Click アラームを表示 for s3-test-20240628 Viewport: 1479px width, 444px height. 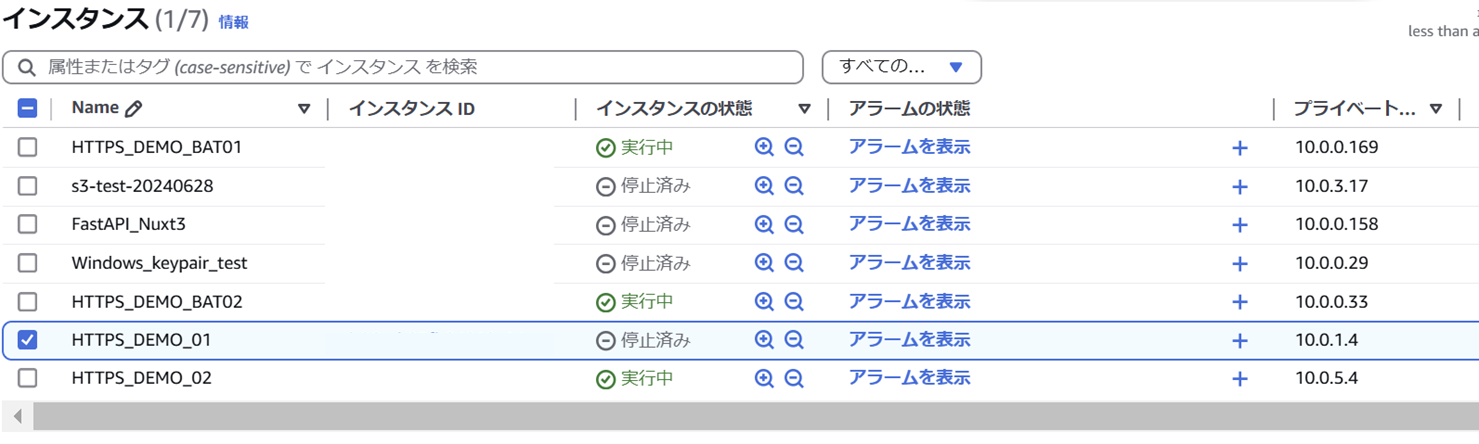coord(909,185)
